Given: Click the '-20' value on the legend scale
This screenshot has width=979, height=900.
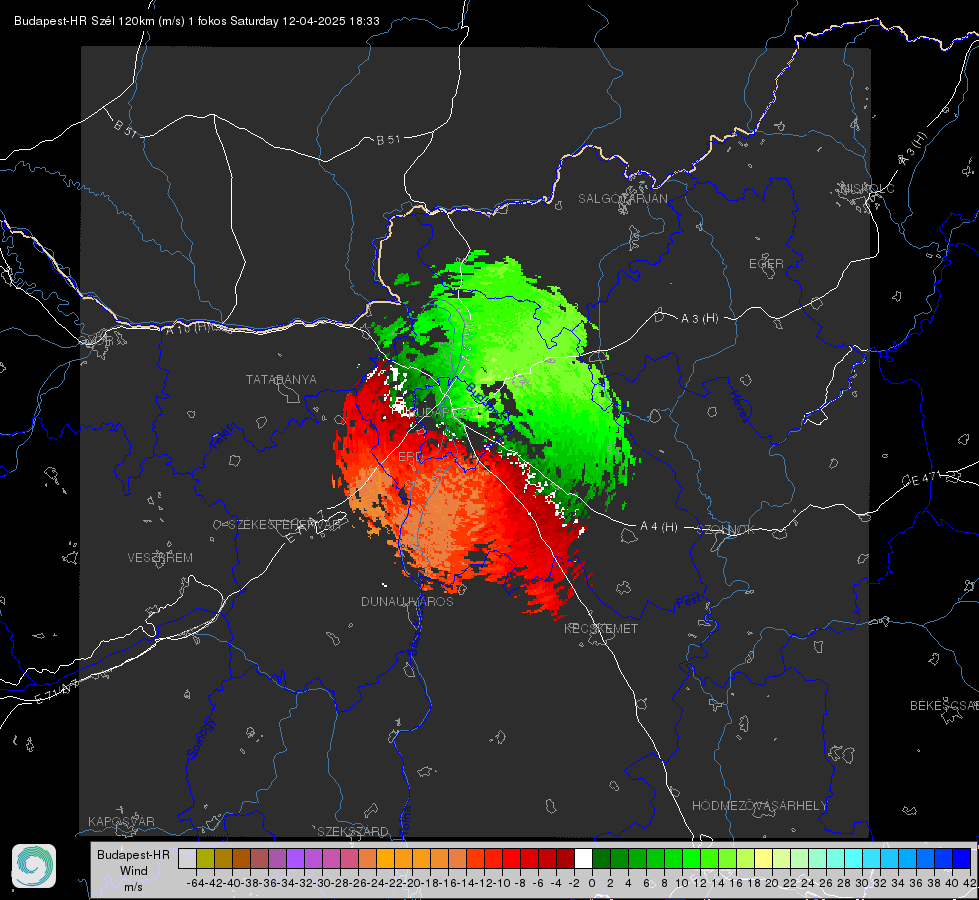Looking at the screenshot, I should [x=412, y=883].
